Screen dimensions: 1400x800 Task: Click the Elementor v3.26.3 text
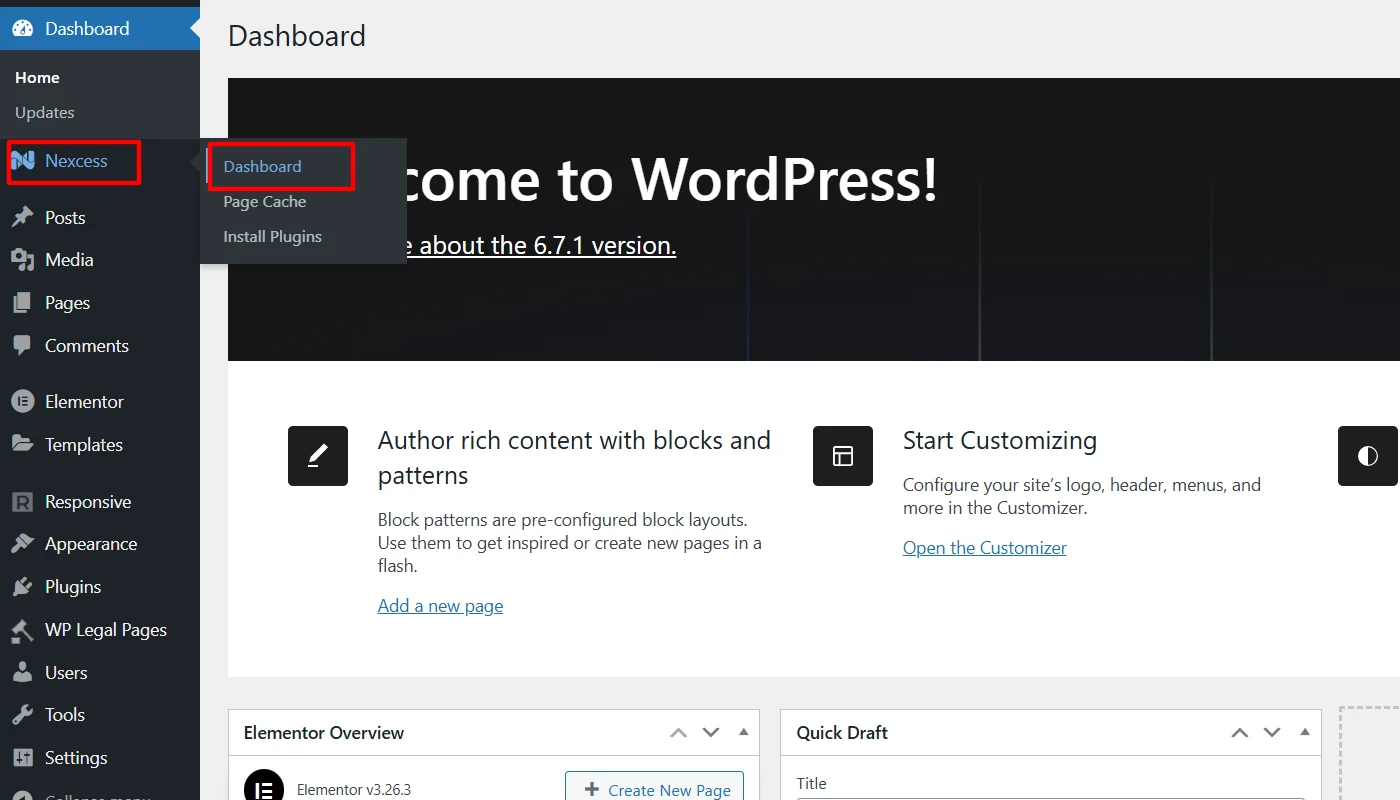click(354, 790)
